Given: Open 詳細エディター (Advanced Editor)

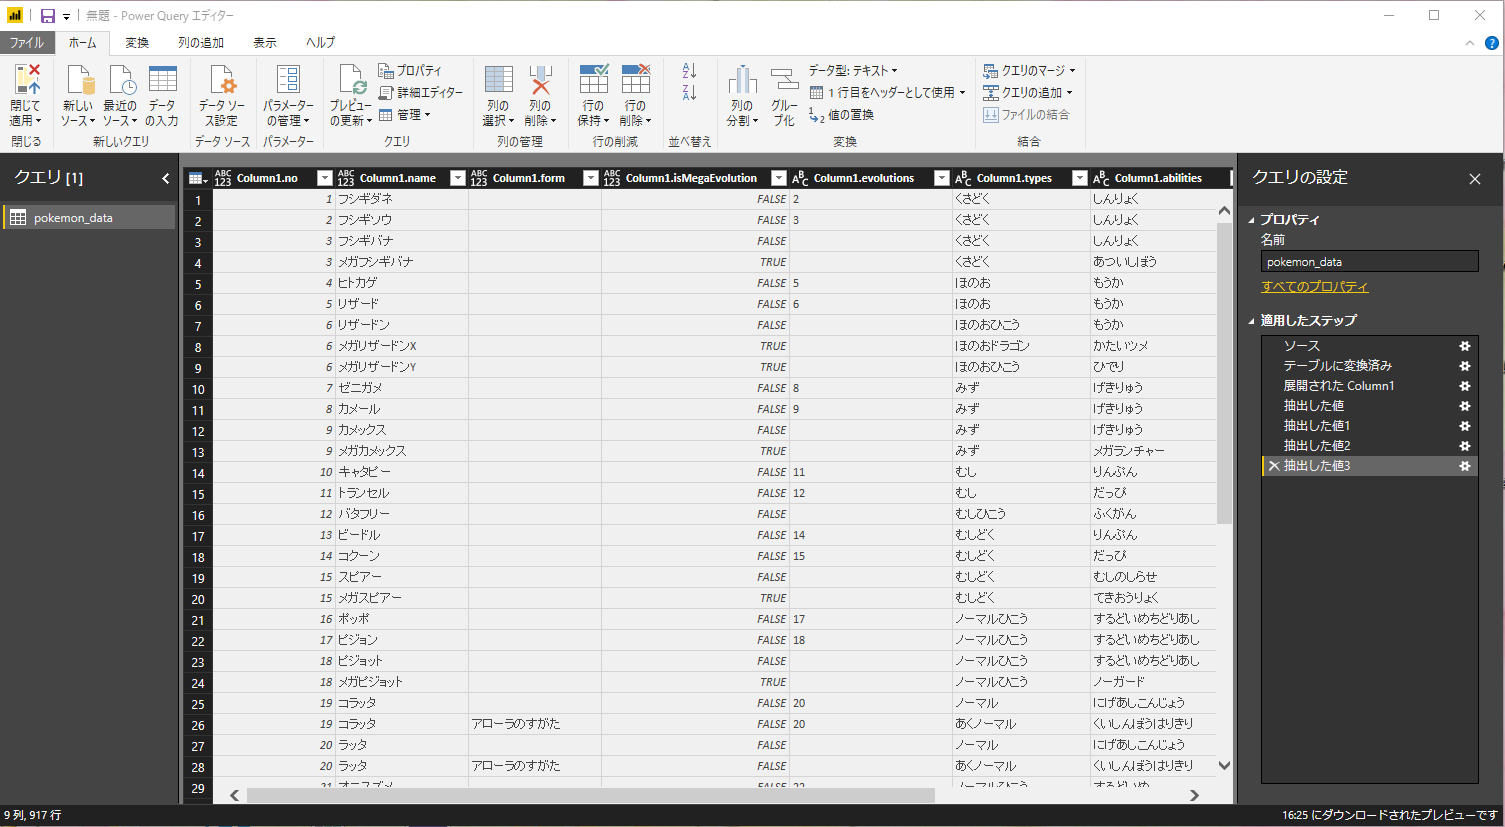Looking at the screenshot, I should point(421,92).
